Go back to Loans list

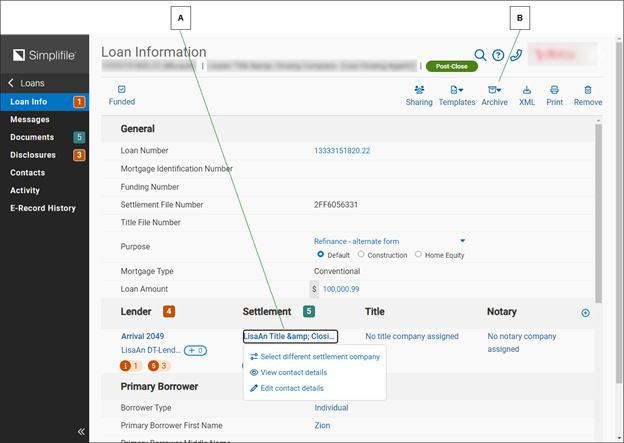click(26, 83)
